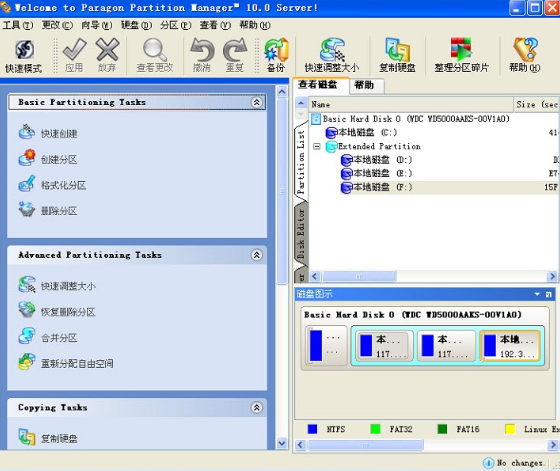Select first 117 GB block in disk map
Viewport: 560px width, 471px height.
(385, 346)
